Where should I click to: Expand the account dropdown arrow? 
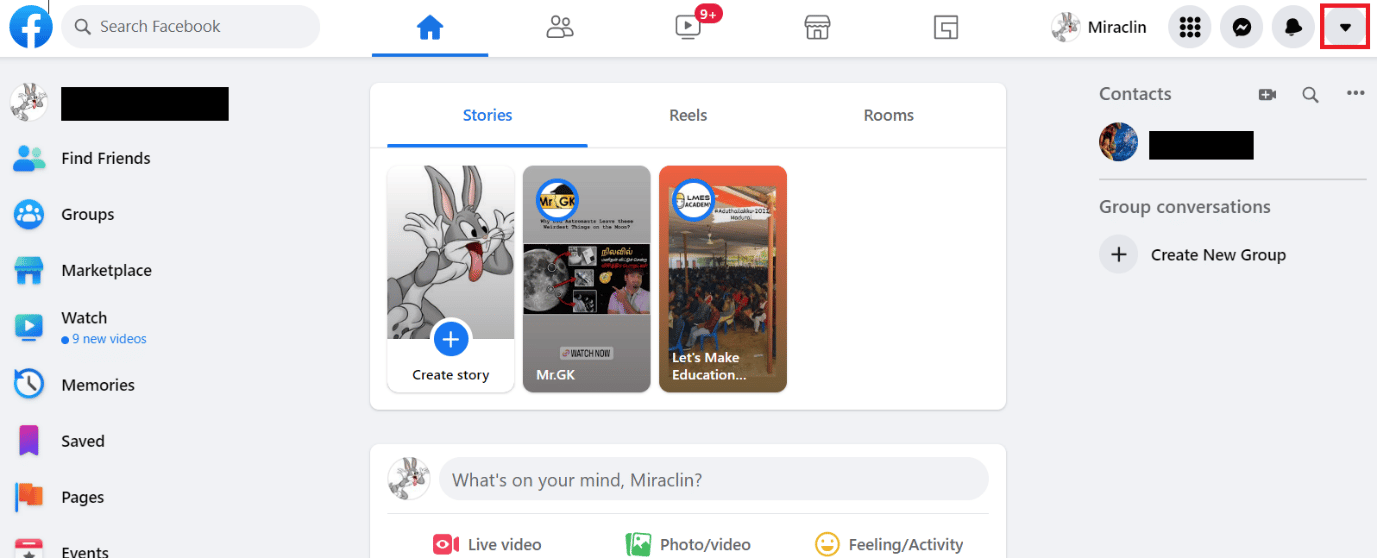tap(1345, 27)
